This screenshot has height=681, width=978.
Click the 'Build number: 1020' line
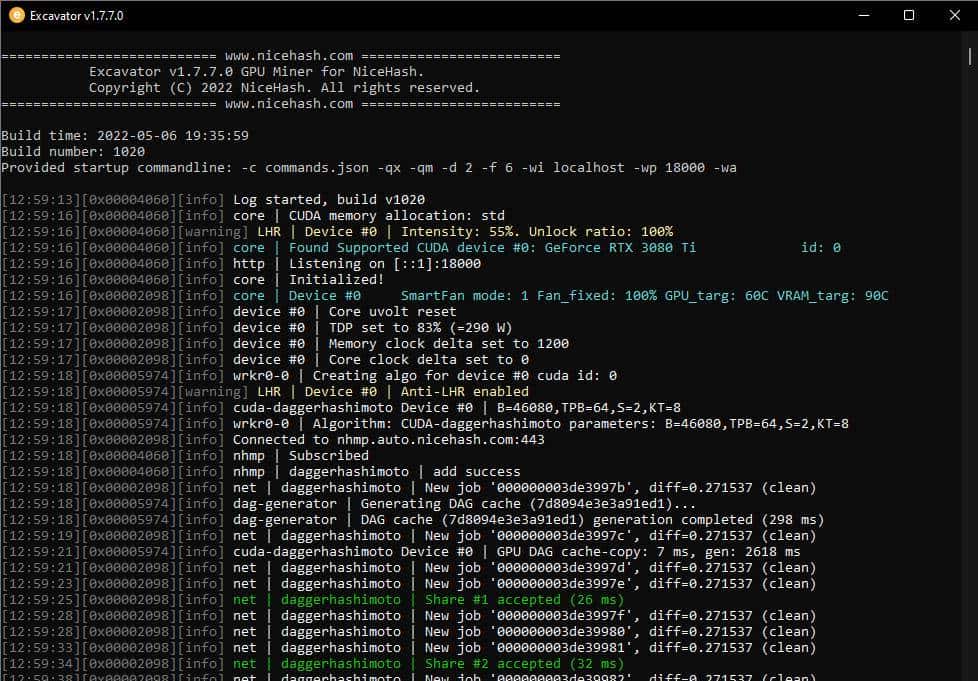coord(73,152)
